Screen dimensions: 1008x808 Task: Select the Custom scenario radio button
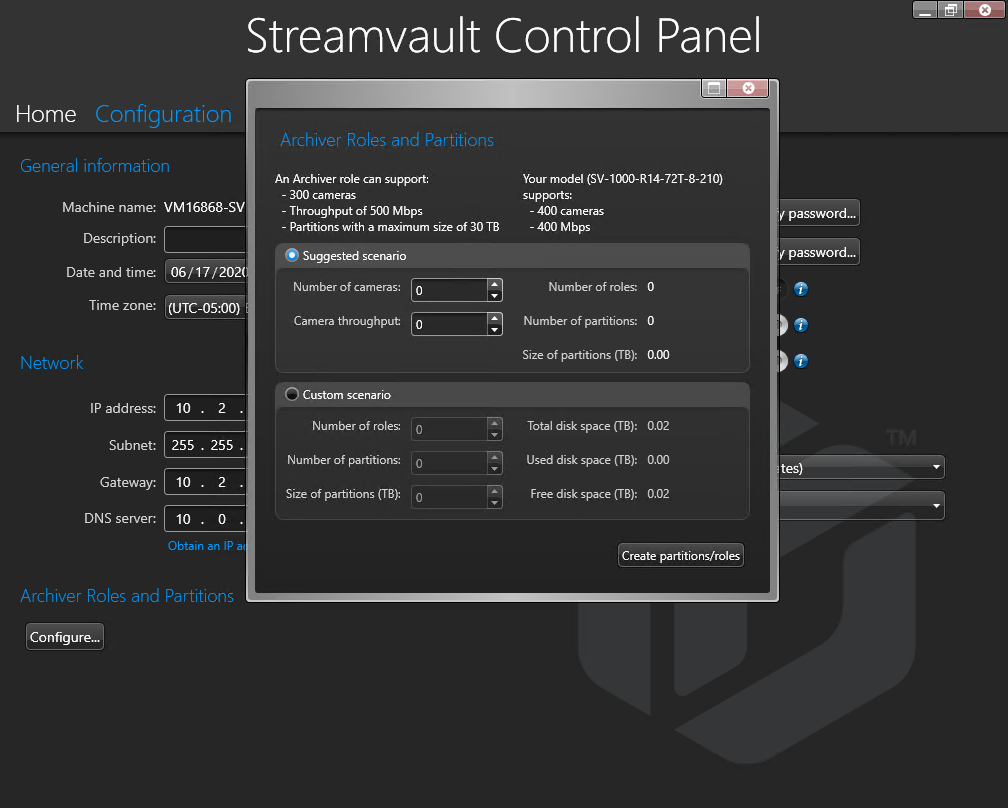pyautogui.click(x=292, y=394)
